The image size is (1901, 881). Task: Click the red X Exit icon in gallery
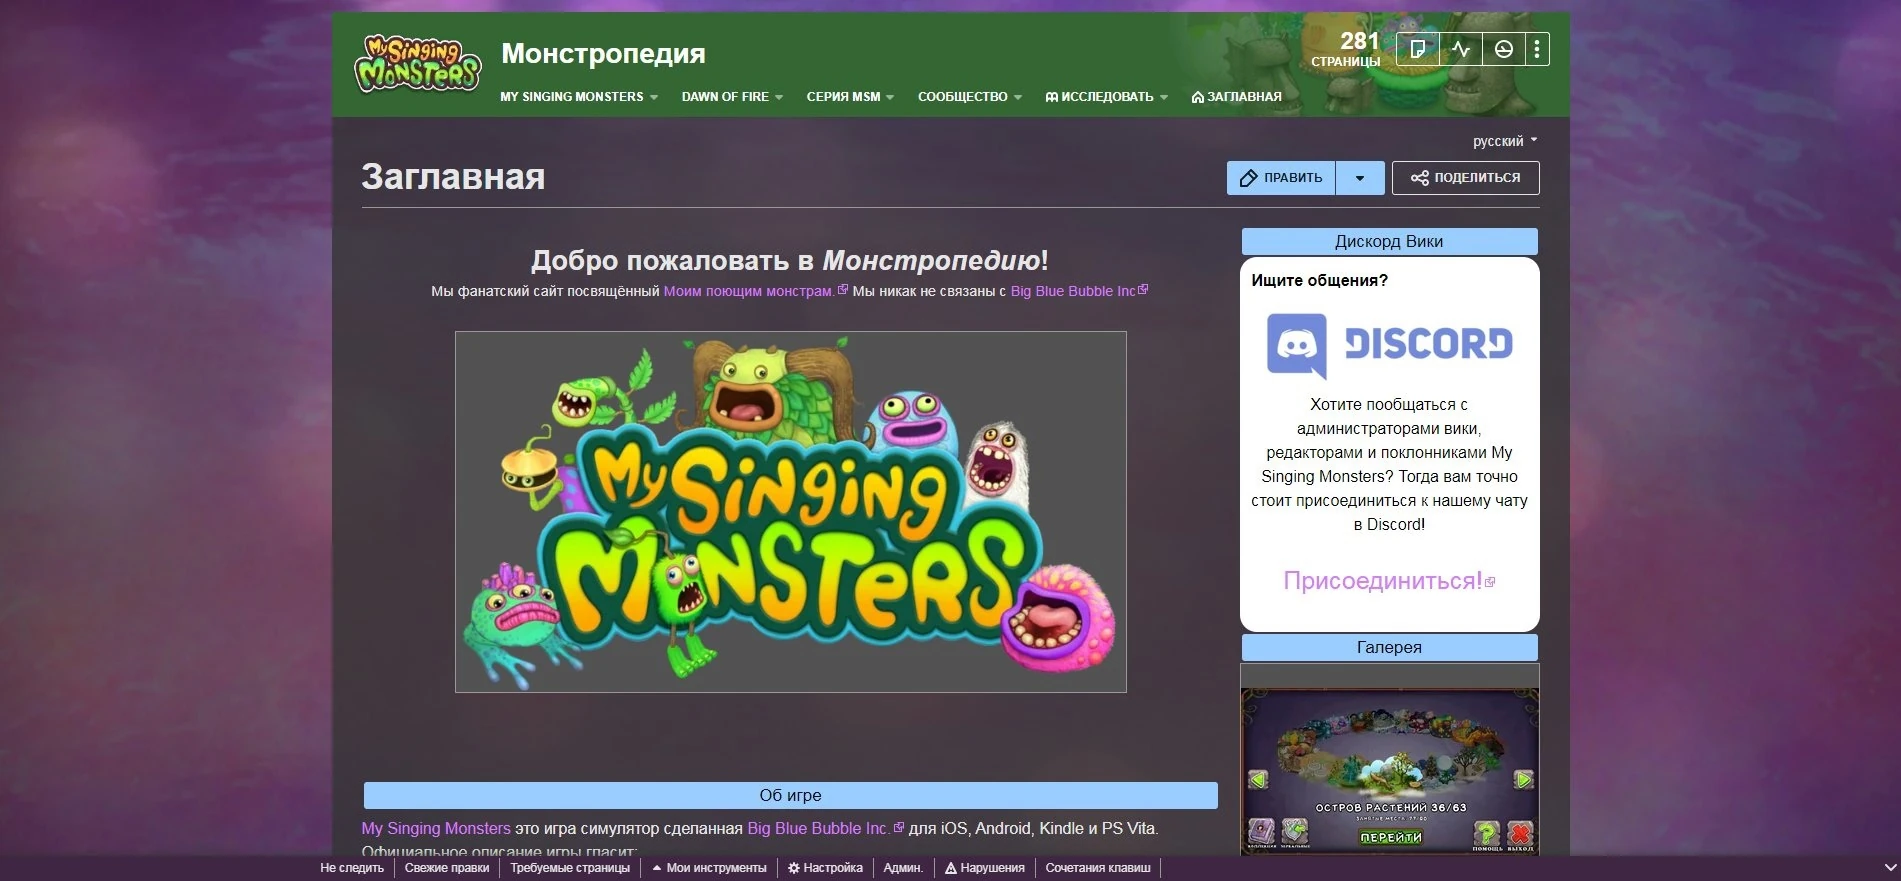click(1520, 833)
